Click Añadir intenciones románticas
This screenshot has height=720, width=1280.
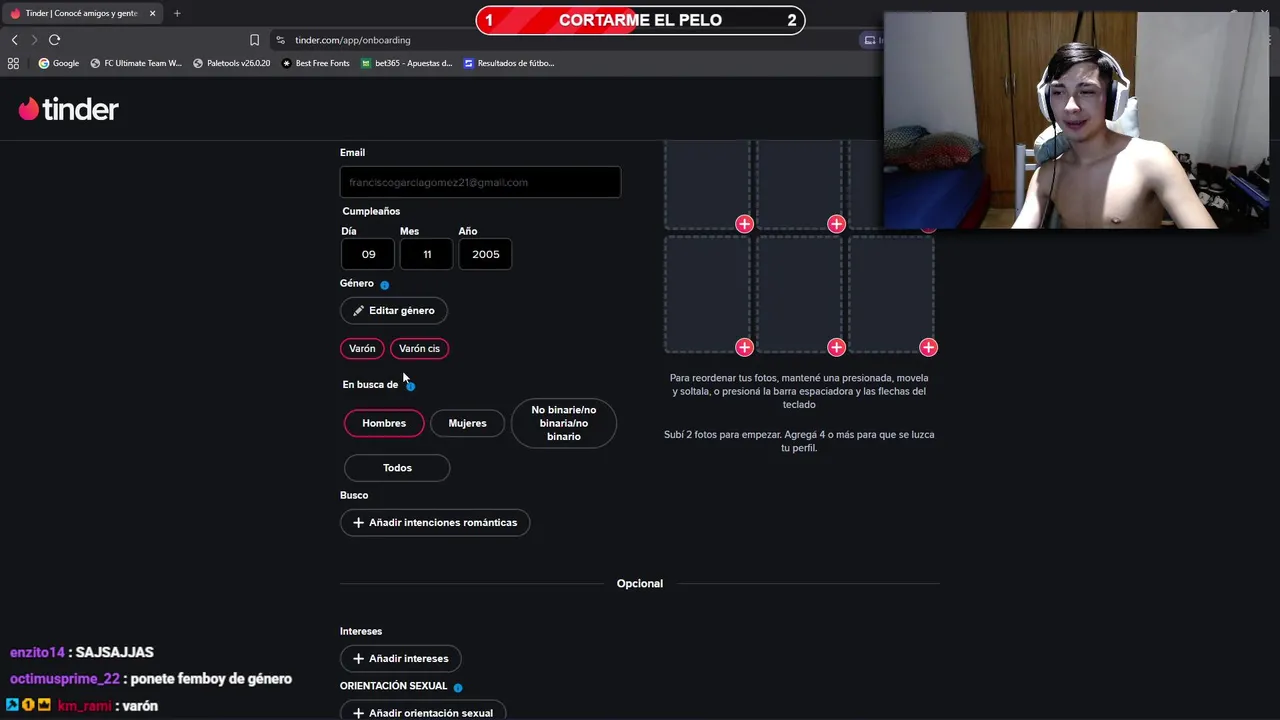pos(435,523)
